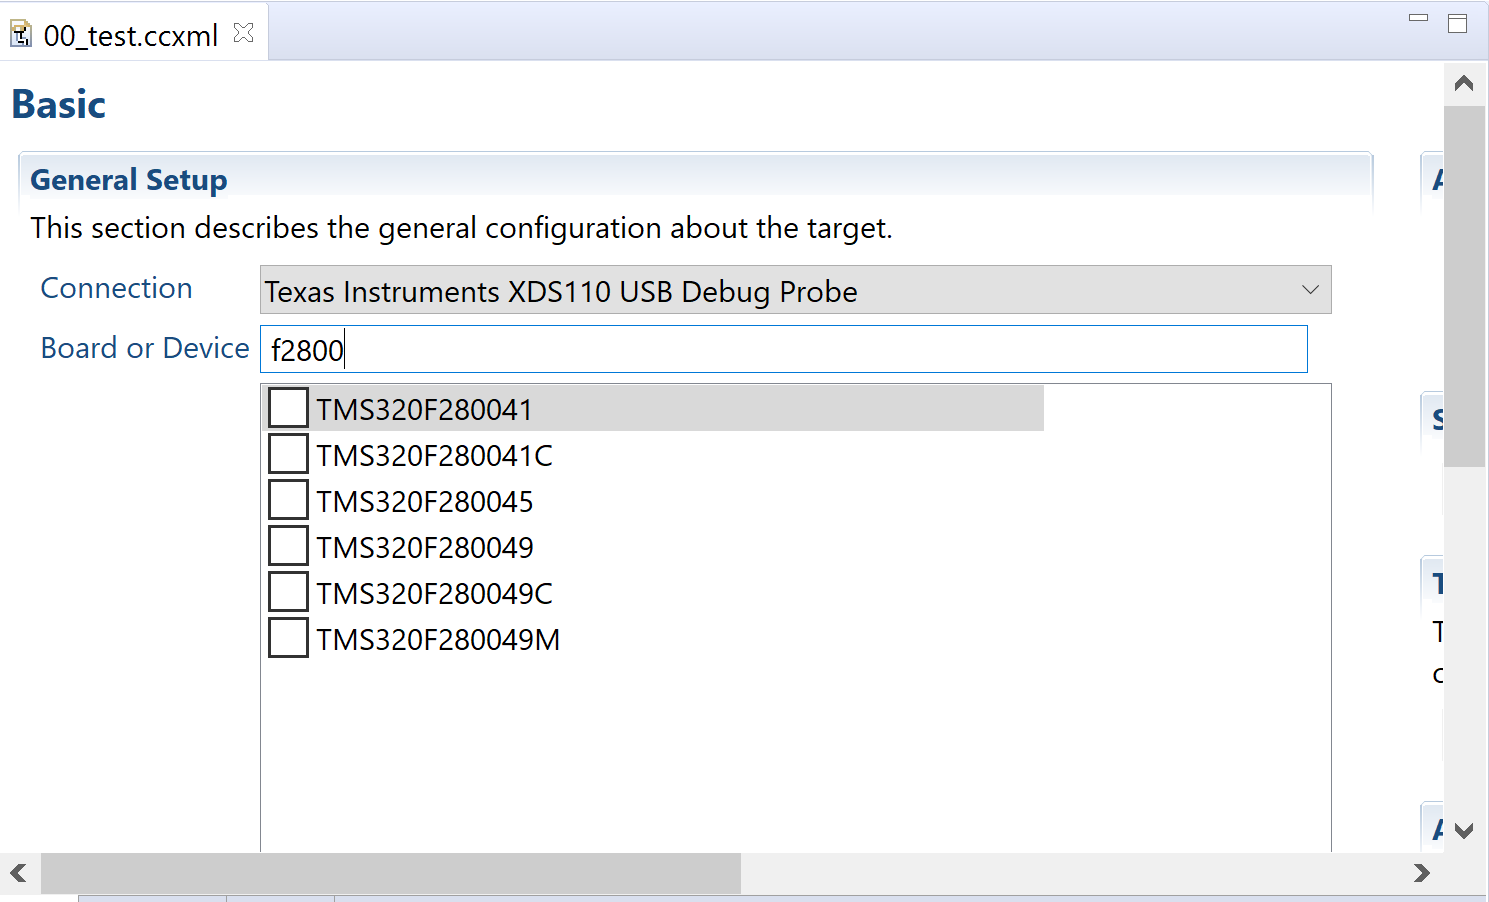The height and width of the screenshot is (902, 1489).
Task: Click the ccxml file icon on tab
Action: point(21,35)
